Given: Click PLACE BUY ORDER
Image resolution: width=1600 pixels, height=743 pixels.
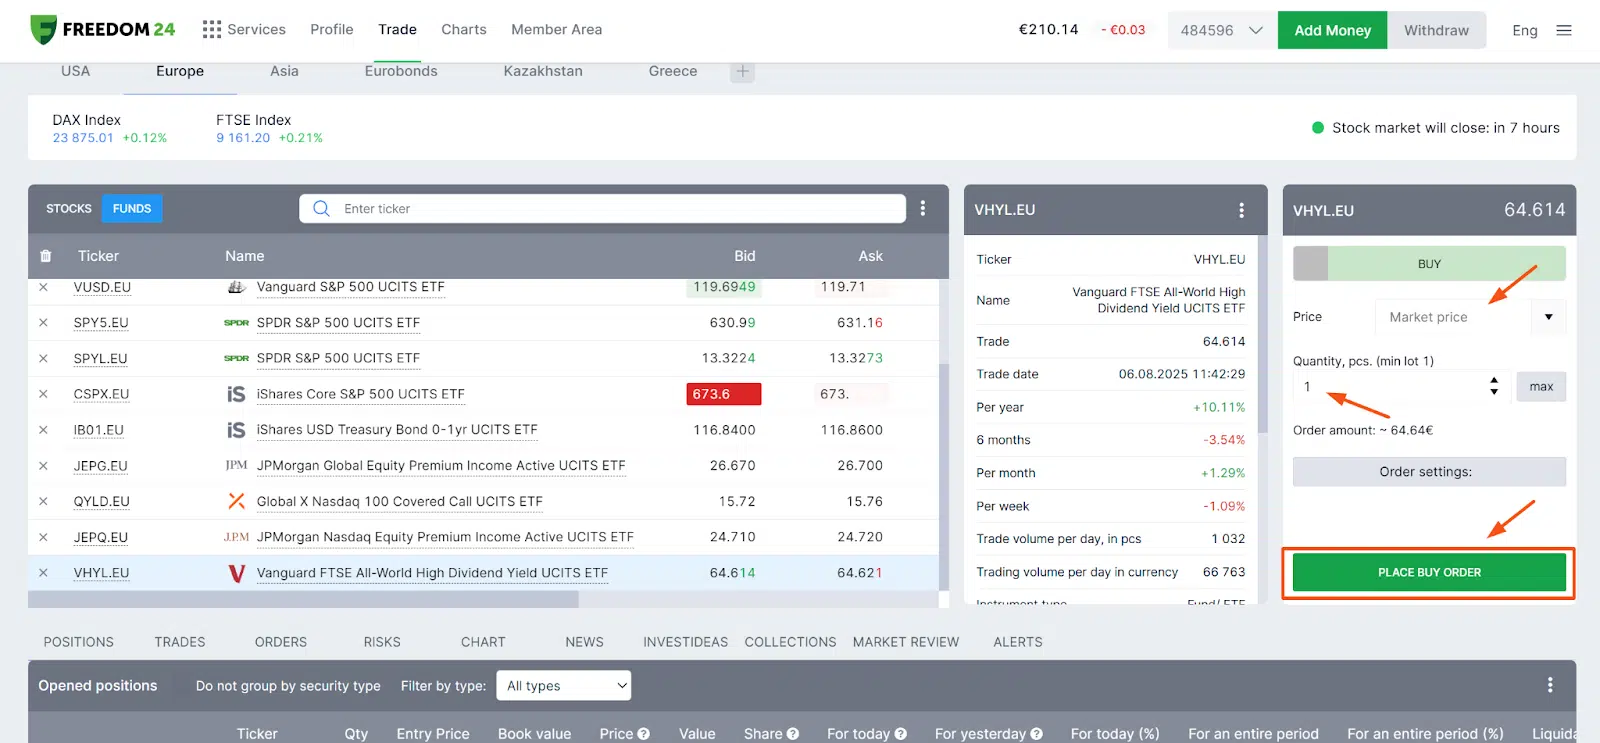Looking at the screenshot, I should click(1429, 573).
